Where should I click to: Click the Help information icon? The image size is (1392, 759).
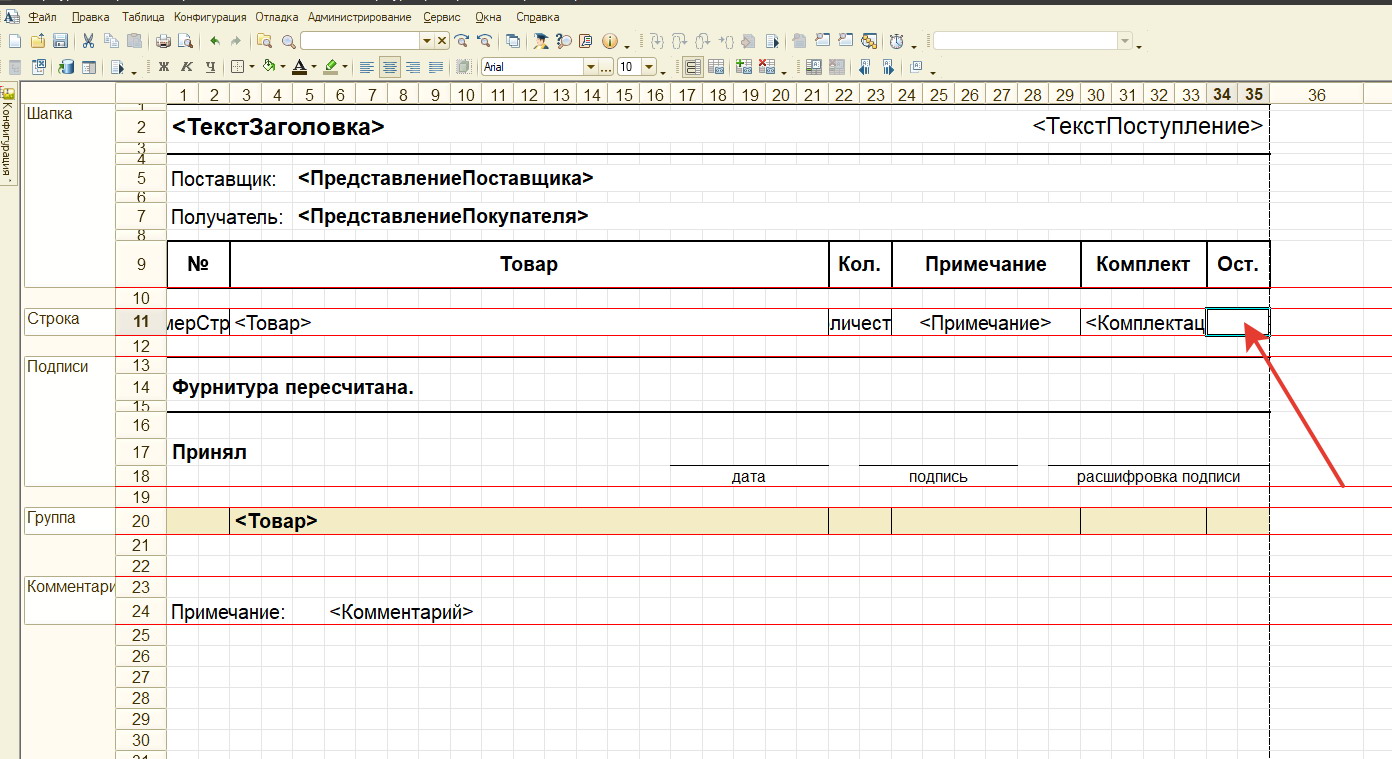point(609,41)
